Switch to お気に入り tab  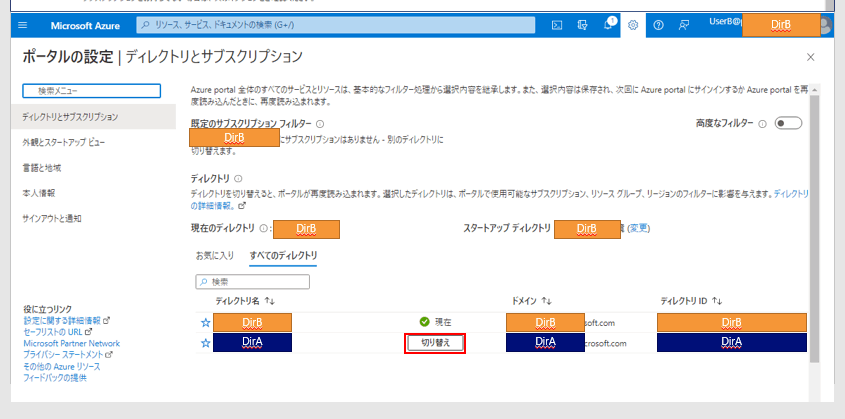pyautogui.click(x=215, y=255)
